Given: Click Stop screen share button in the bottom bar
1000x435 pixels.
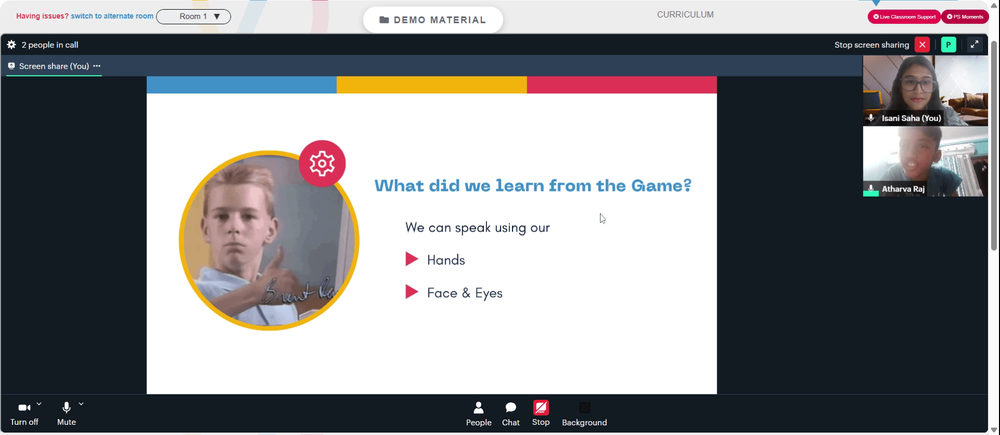Looking at the screenshot, I should [x=541, y=414].
